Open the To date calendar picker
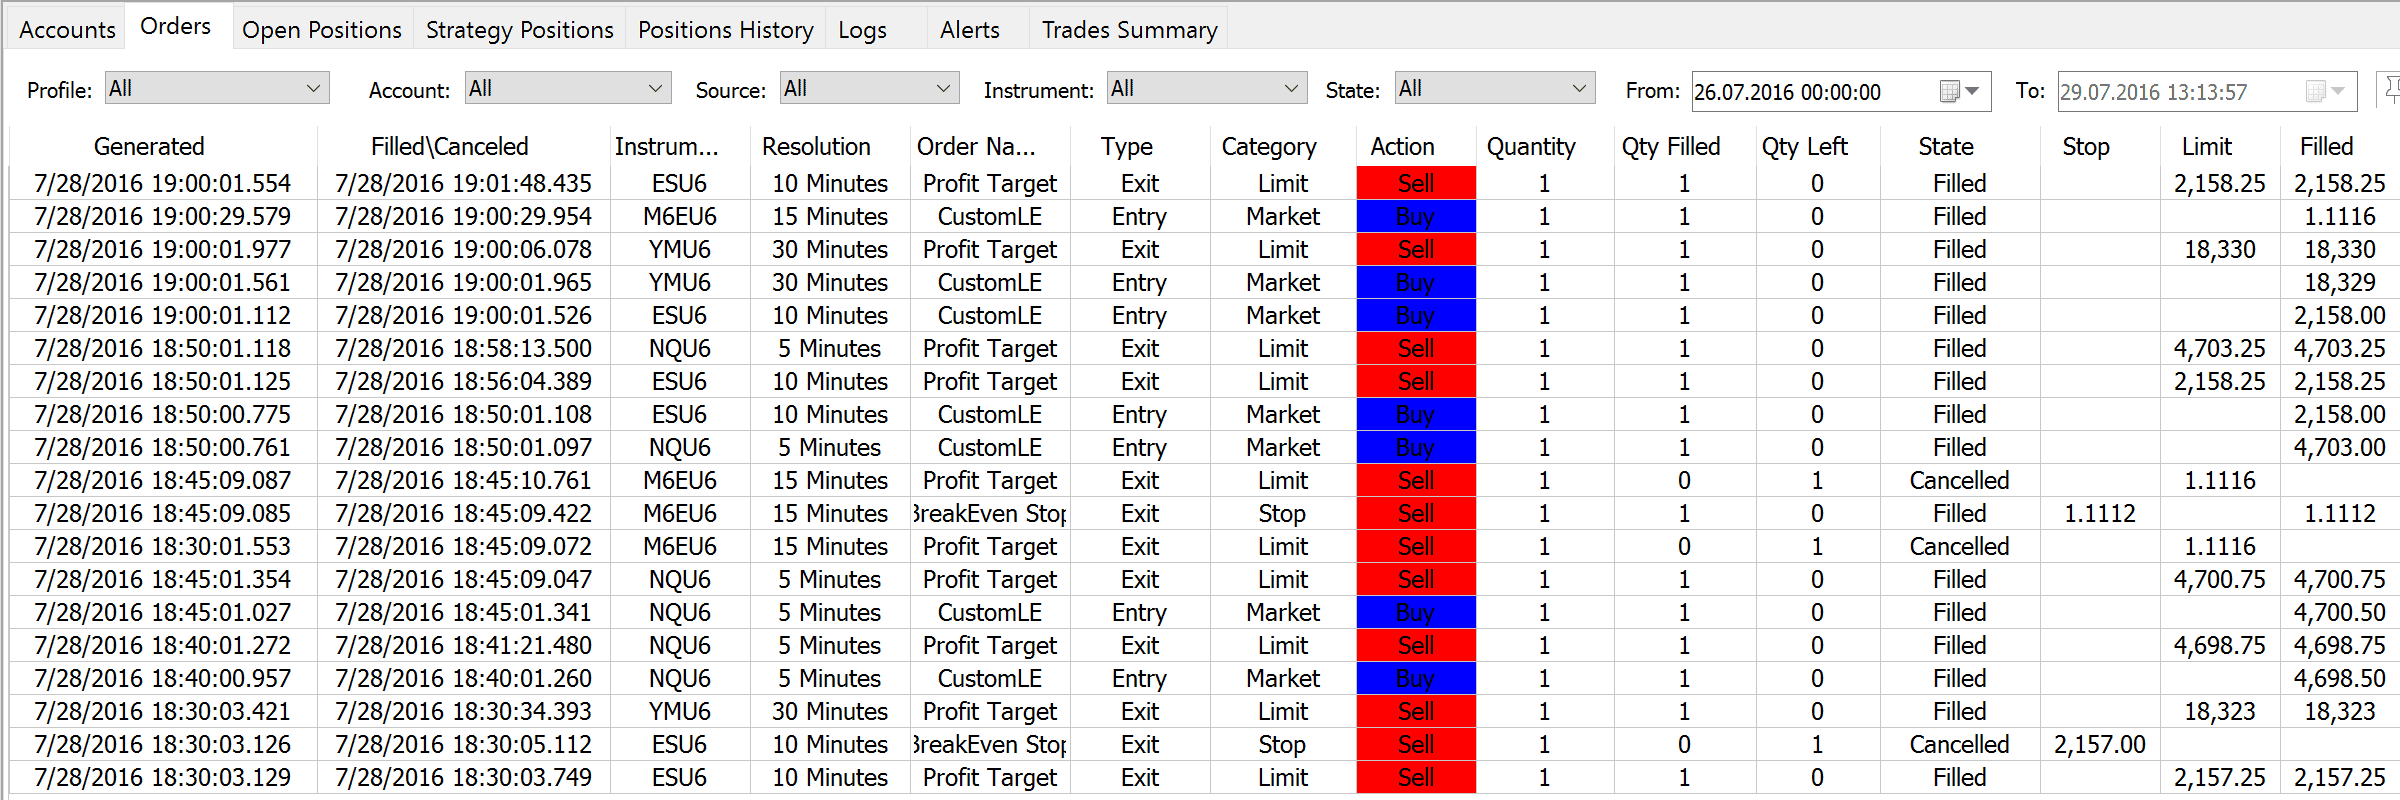 [2324, 91]
